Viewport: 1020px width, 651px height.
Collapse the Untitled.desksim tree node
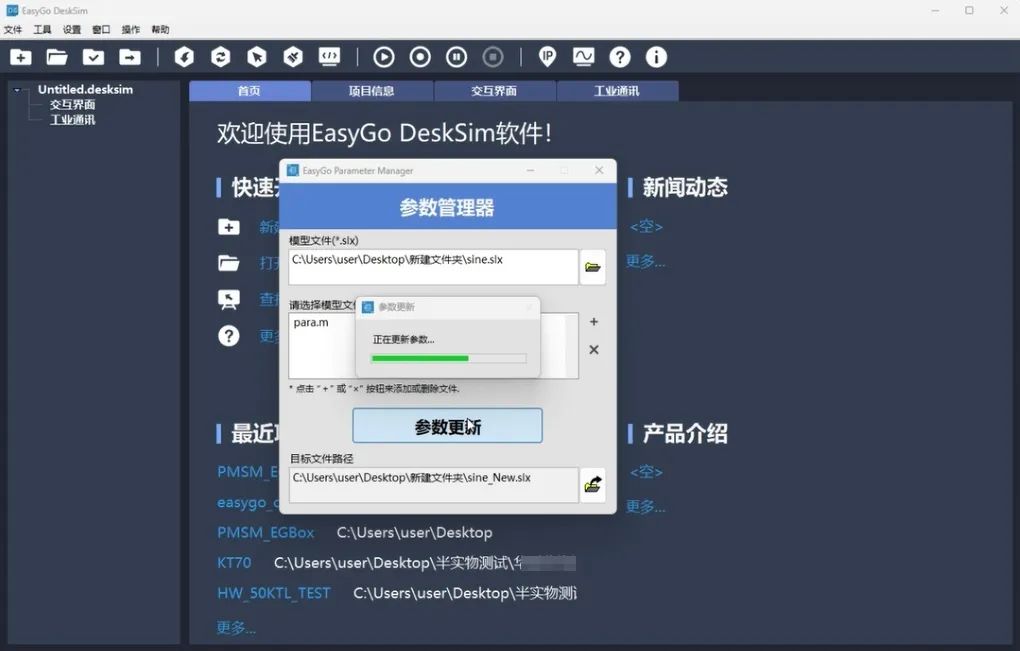(x=17, y=90)
